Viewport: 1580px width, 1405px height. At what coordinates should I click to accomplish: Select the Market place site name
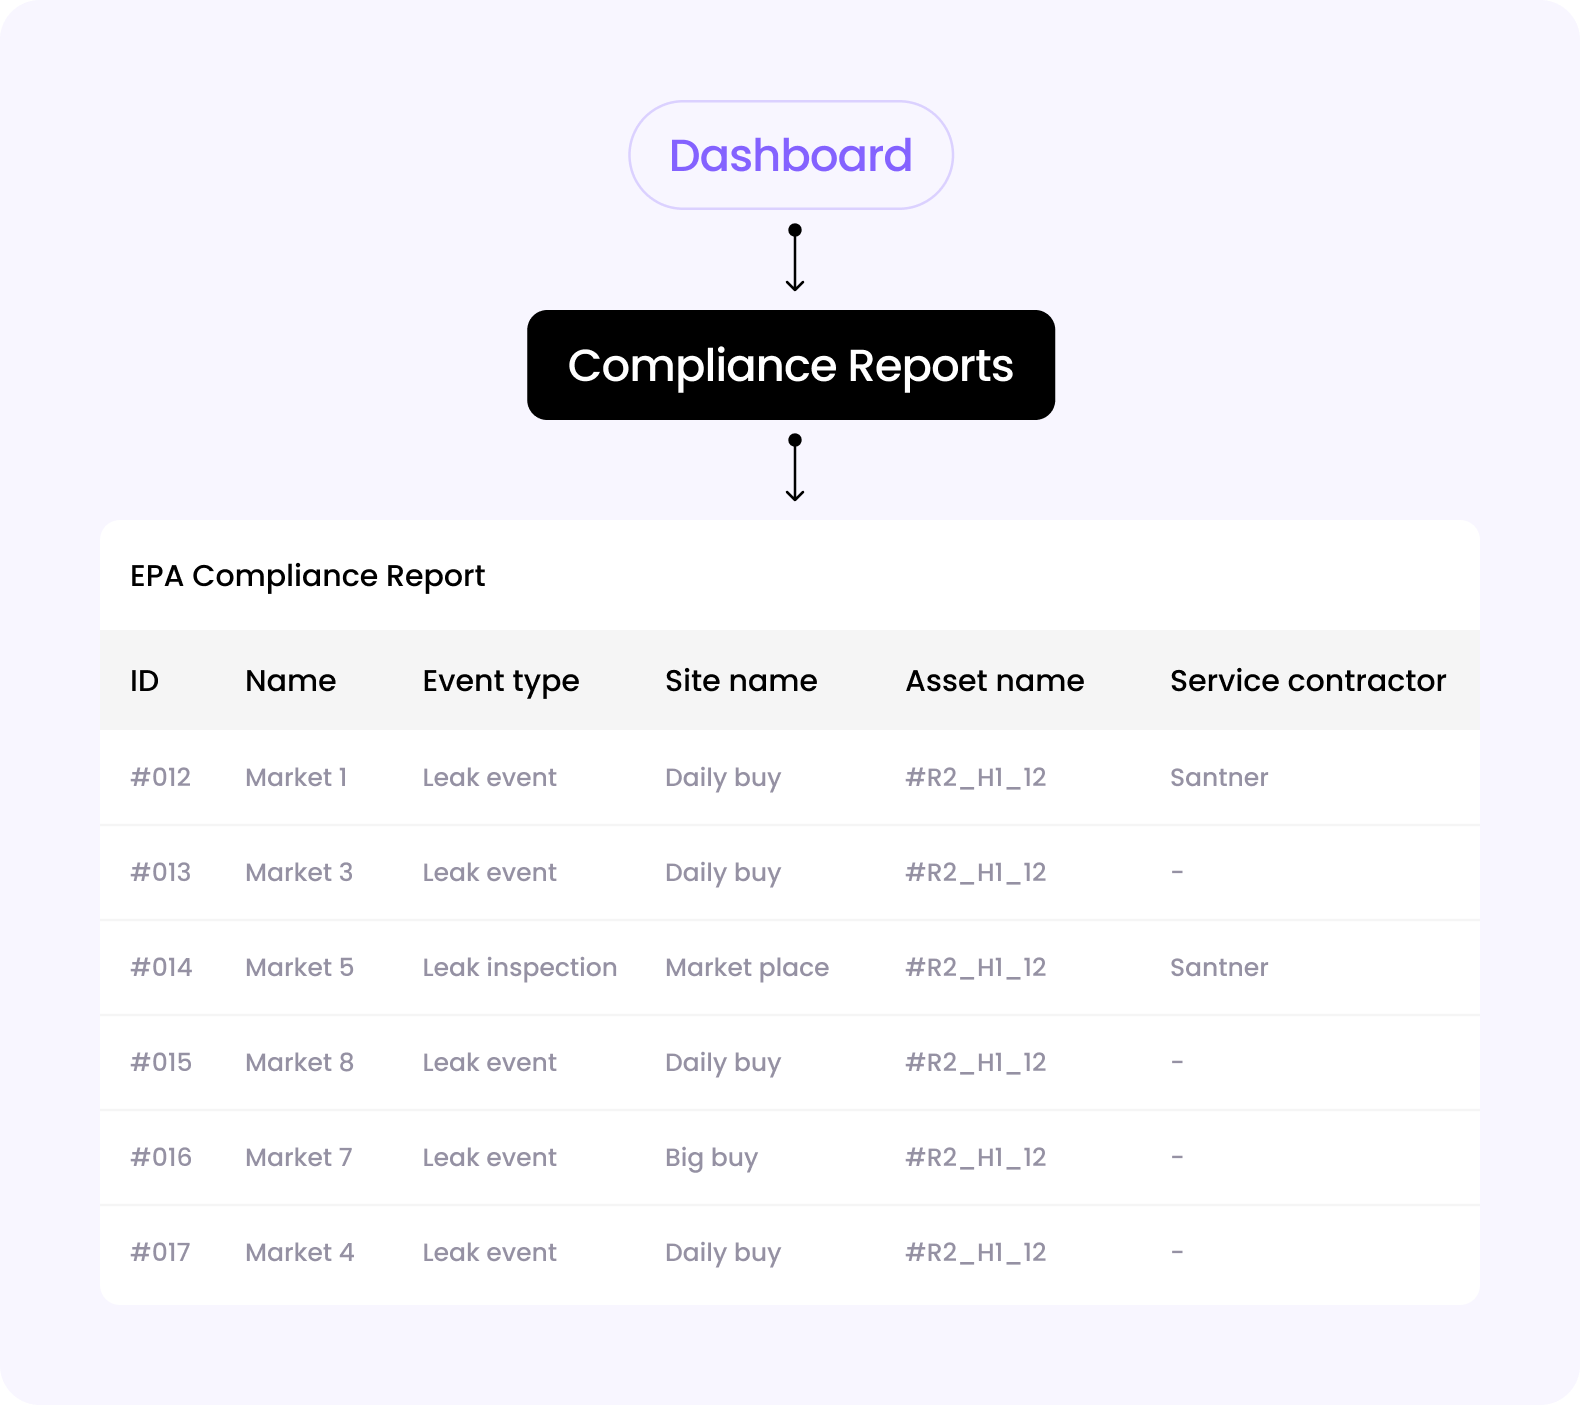tap(747, 968)
